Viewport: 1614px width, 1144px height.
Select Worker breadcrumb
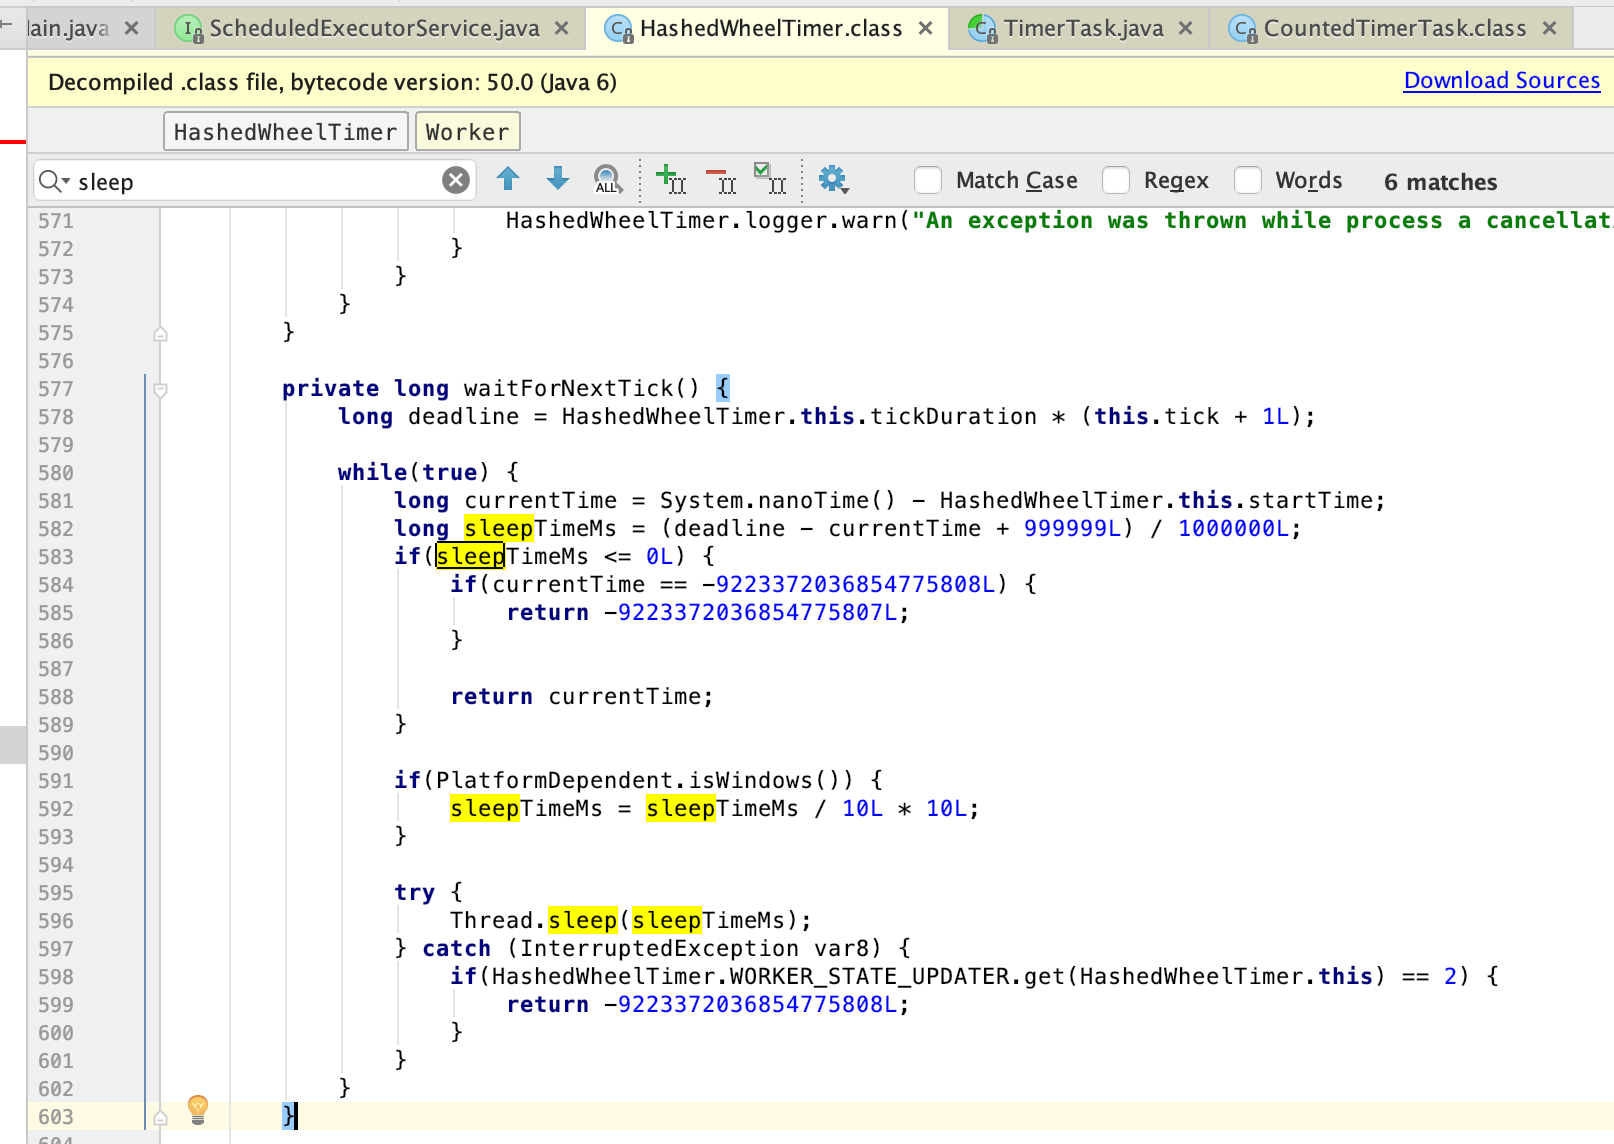[x=467, y=132]
